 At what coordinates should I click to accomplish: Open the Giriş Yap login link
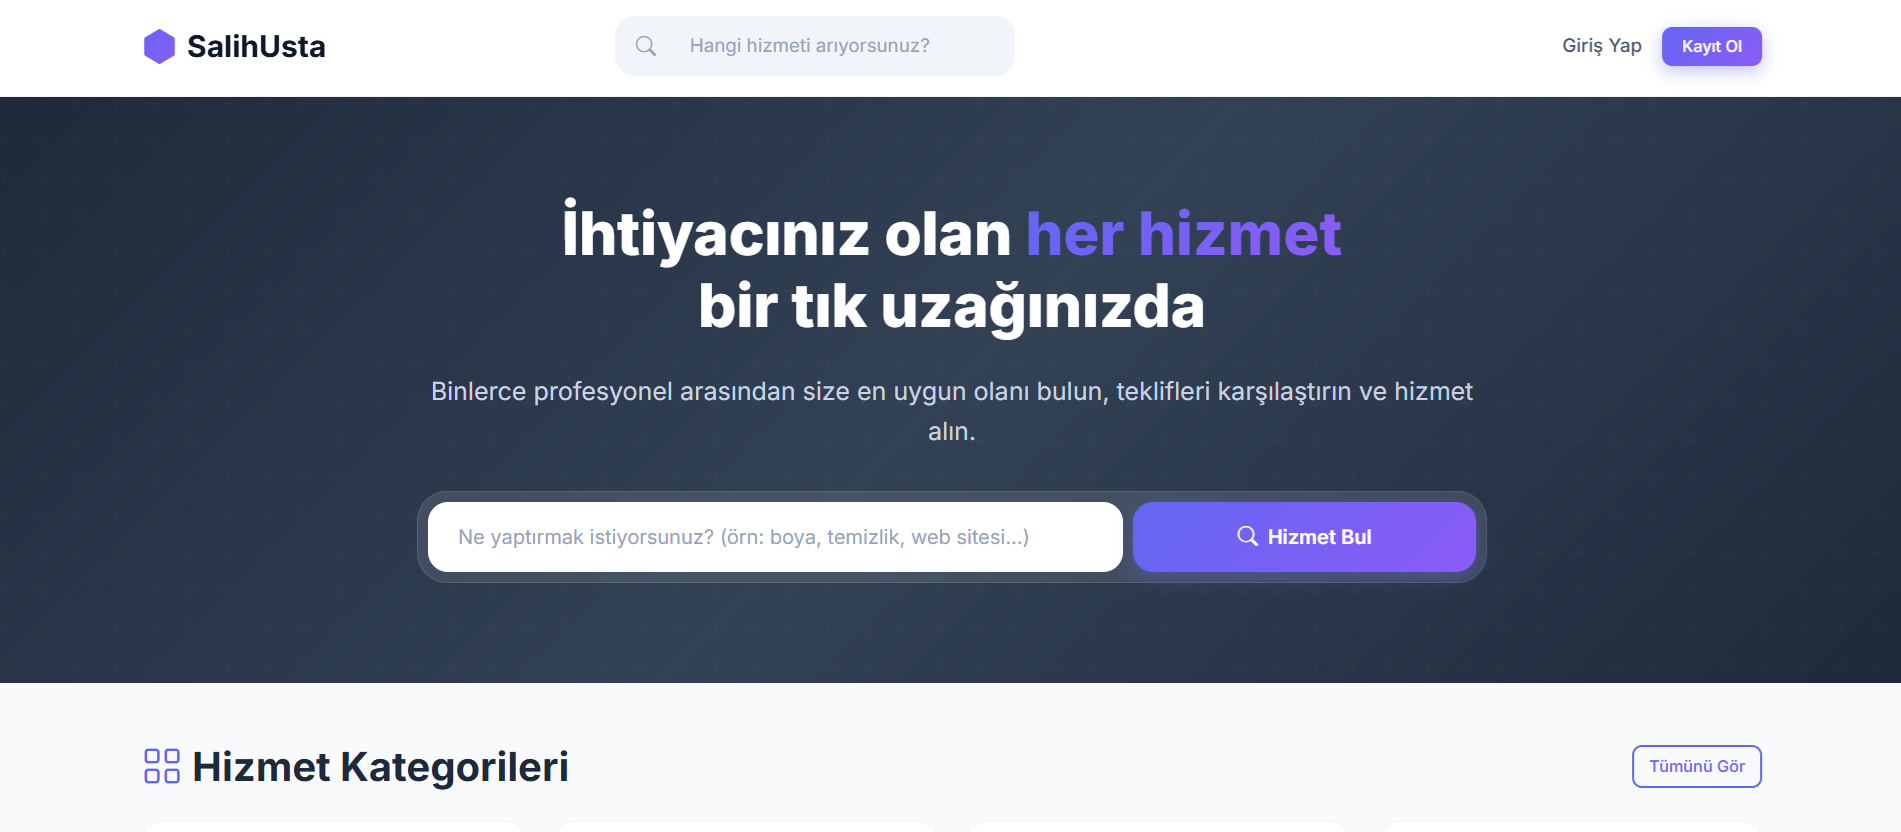pyautogui.click(x=1601, y=46)
